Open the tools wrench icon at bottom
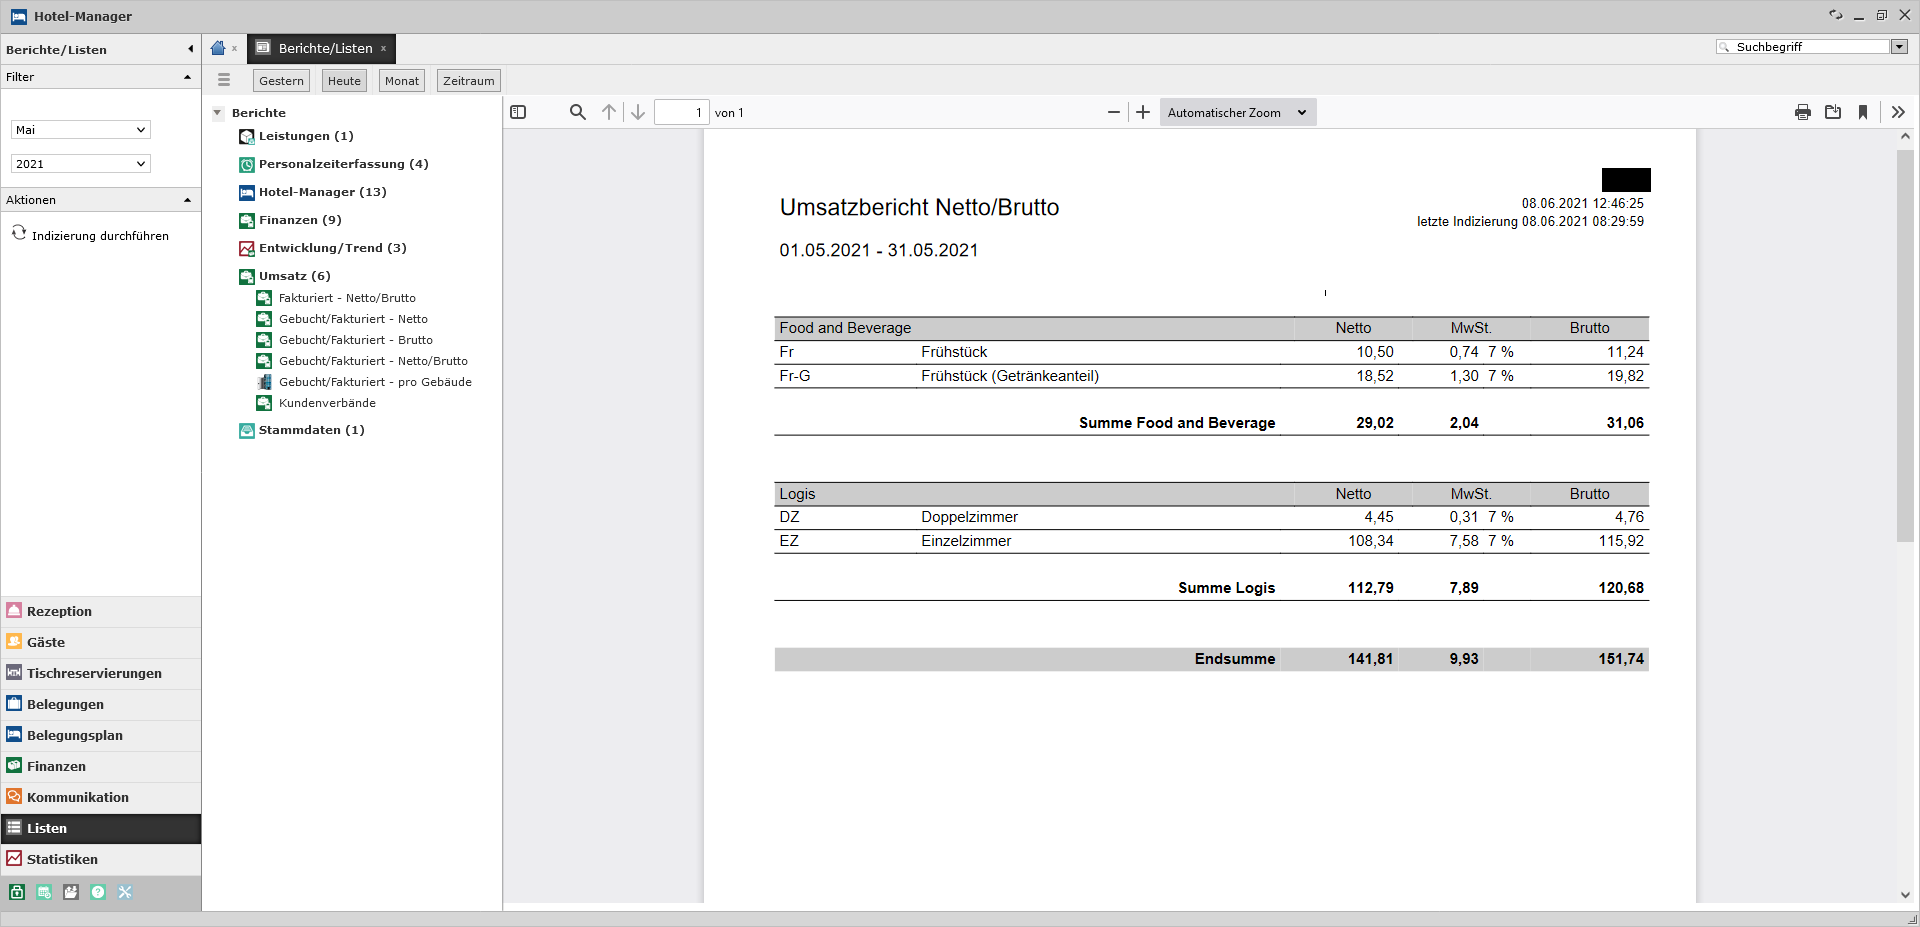The image size is (1920, 927). [x=125, y=892]
